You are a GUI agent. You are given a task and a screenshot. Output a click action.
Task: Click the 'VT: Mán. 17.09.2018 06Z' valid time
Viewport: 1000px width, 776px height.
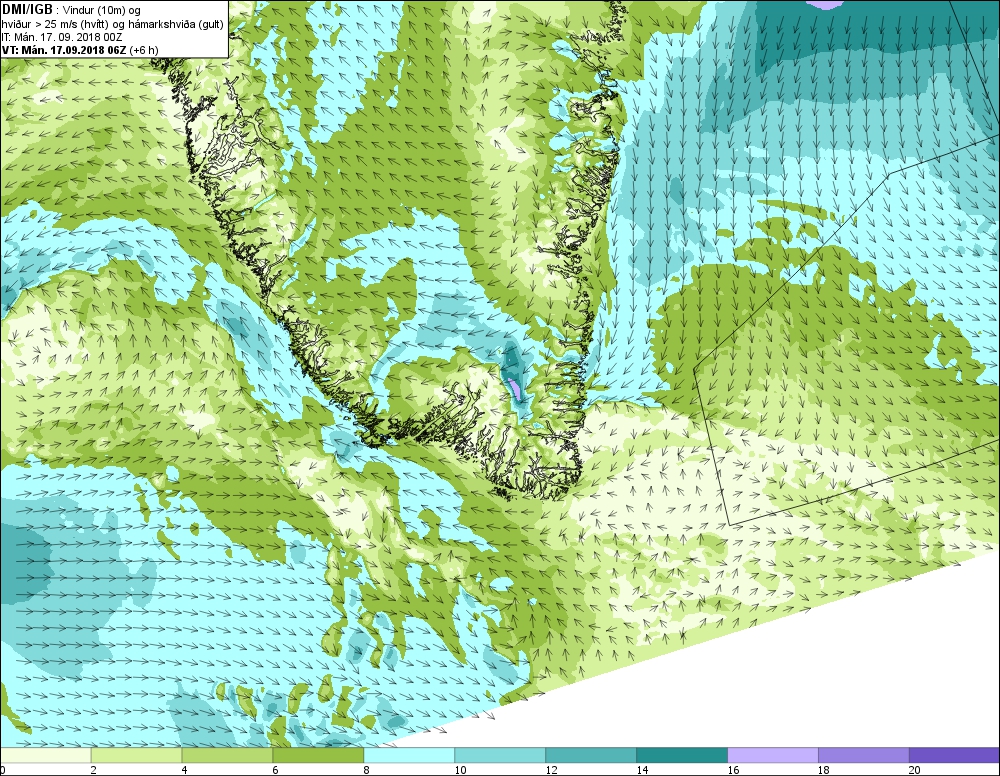64,50
